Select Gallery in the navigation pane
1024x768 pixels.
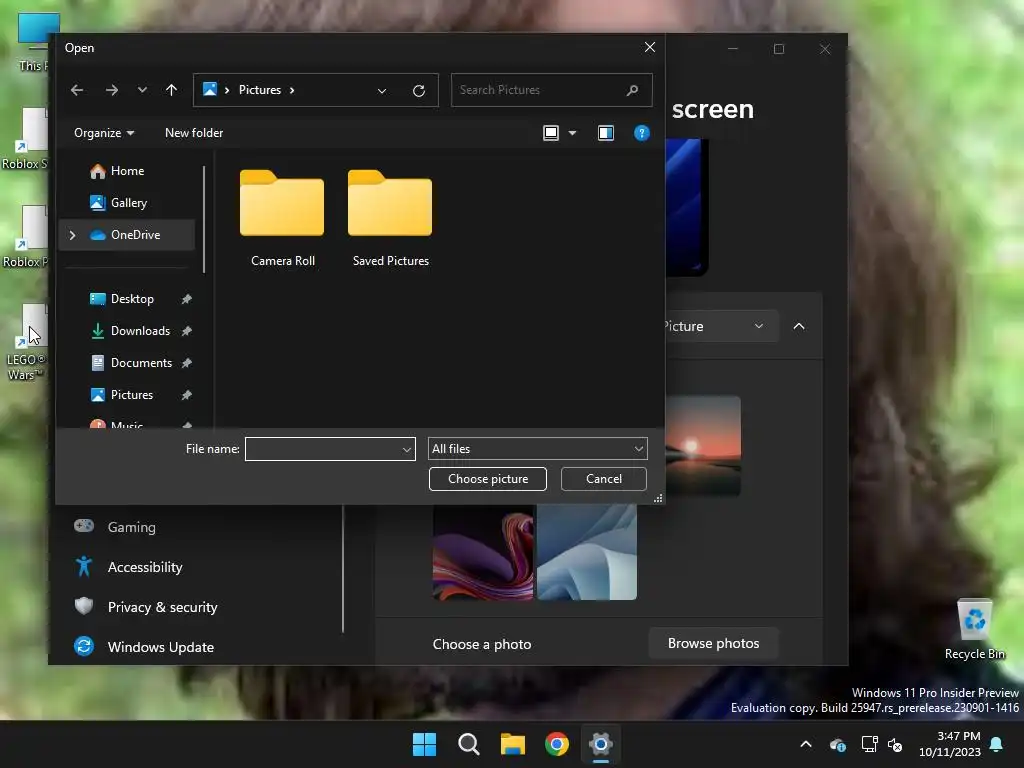[x=129, y=203]
